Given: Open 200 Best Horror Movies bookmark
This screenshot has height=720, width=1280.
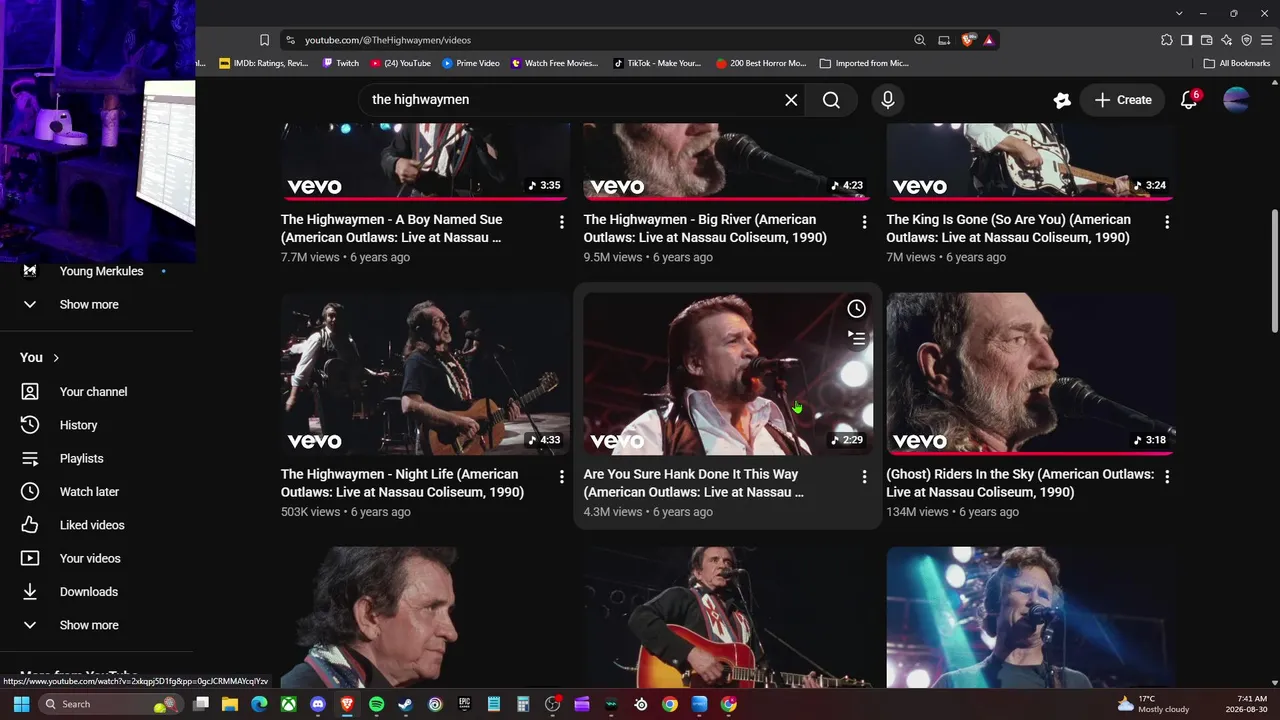Looking at the screenshot, I should tap(761, 63).
